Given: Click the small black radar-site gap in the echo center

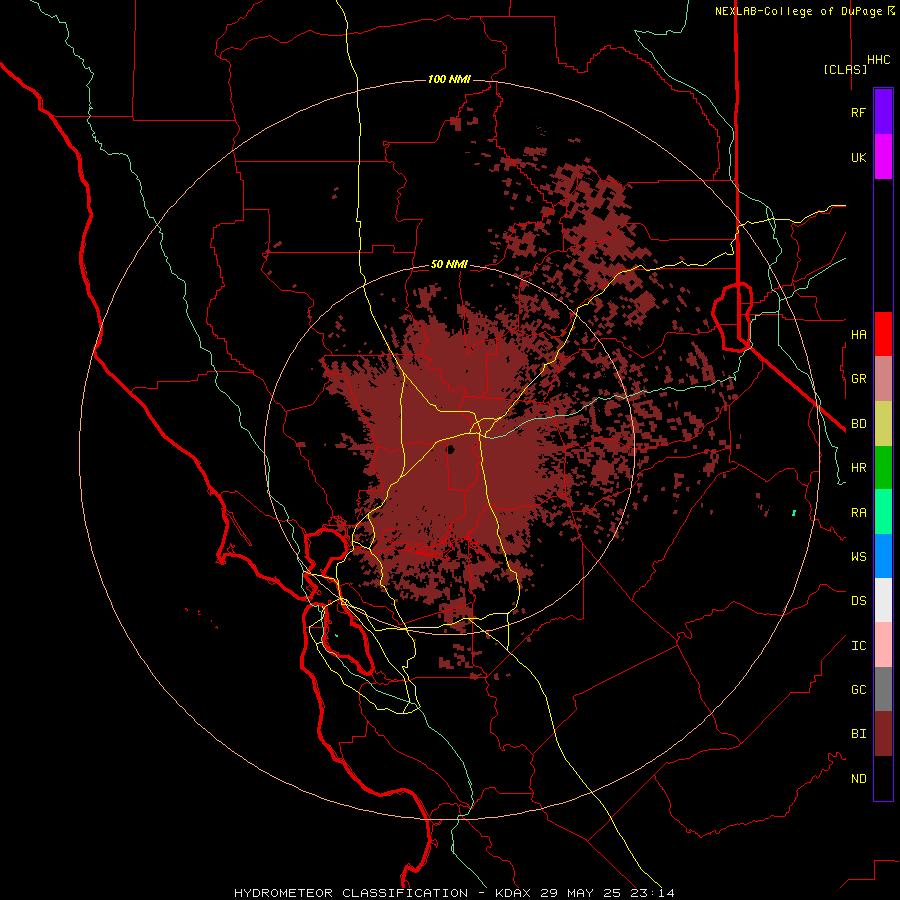Looking at the screenshot, I should 451,449.
